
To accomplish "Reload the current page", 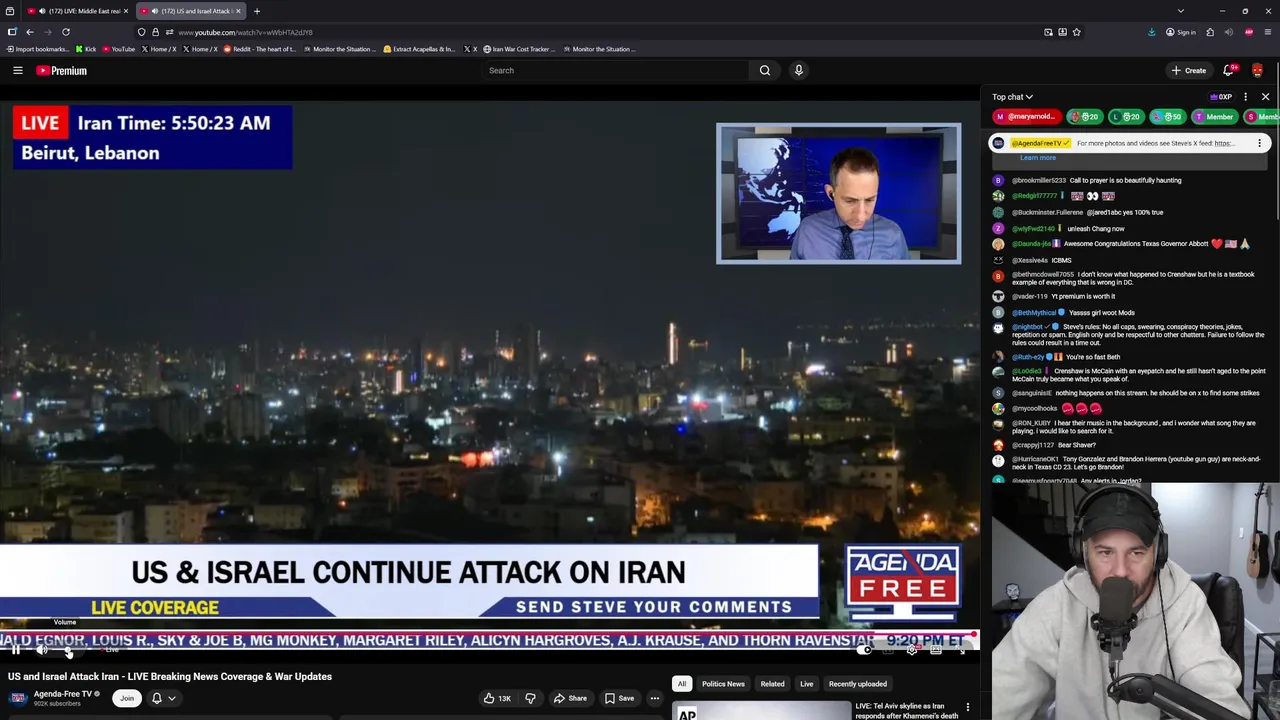I will pyautogui.click(x=66, y=32).
